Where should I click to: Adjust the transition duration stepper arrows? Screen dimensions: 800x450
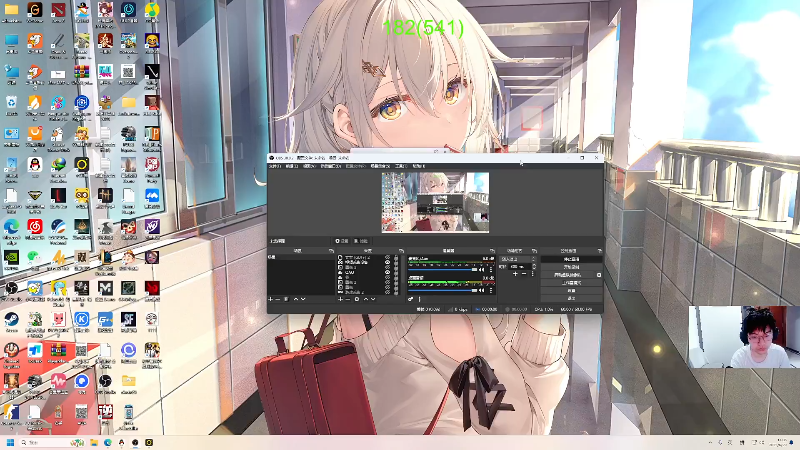(534, 267)
